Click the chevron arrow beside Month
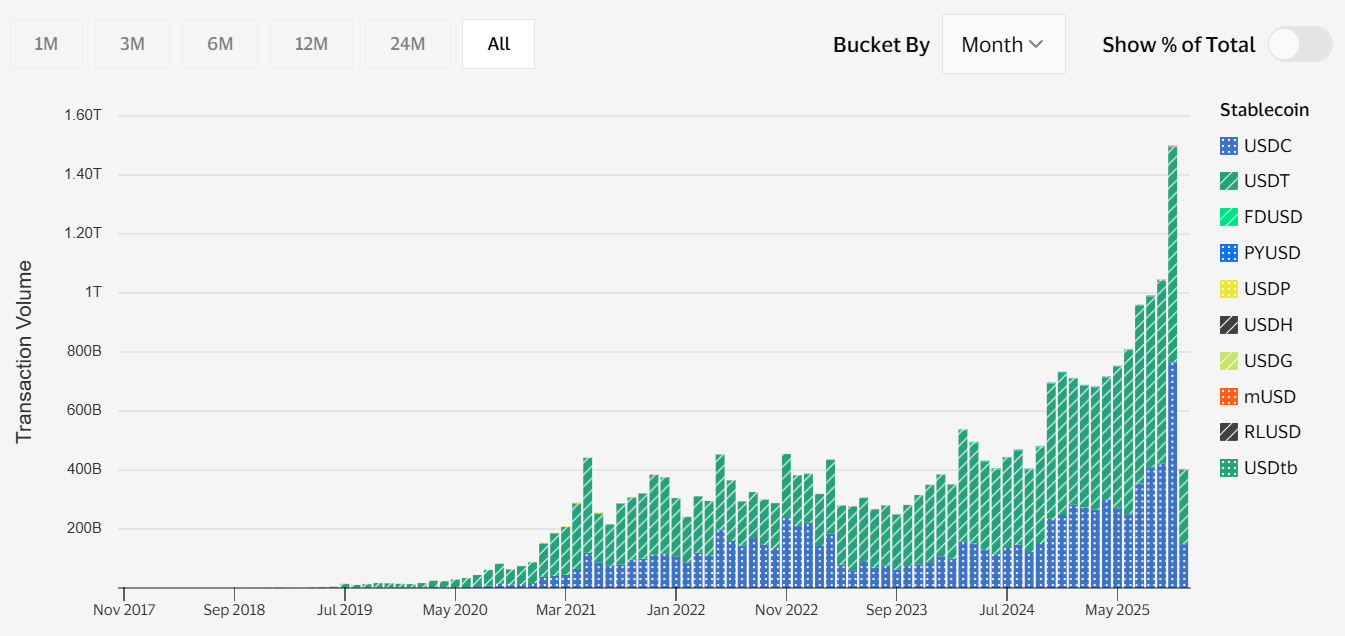 pos(1036,44)
